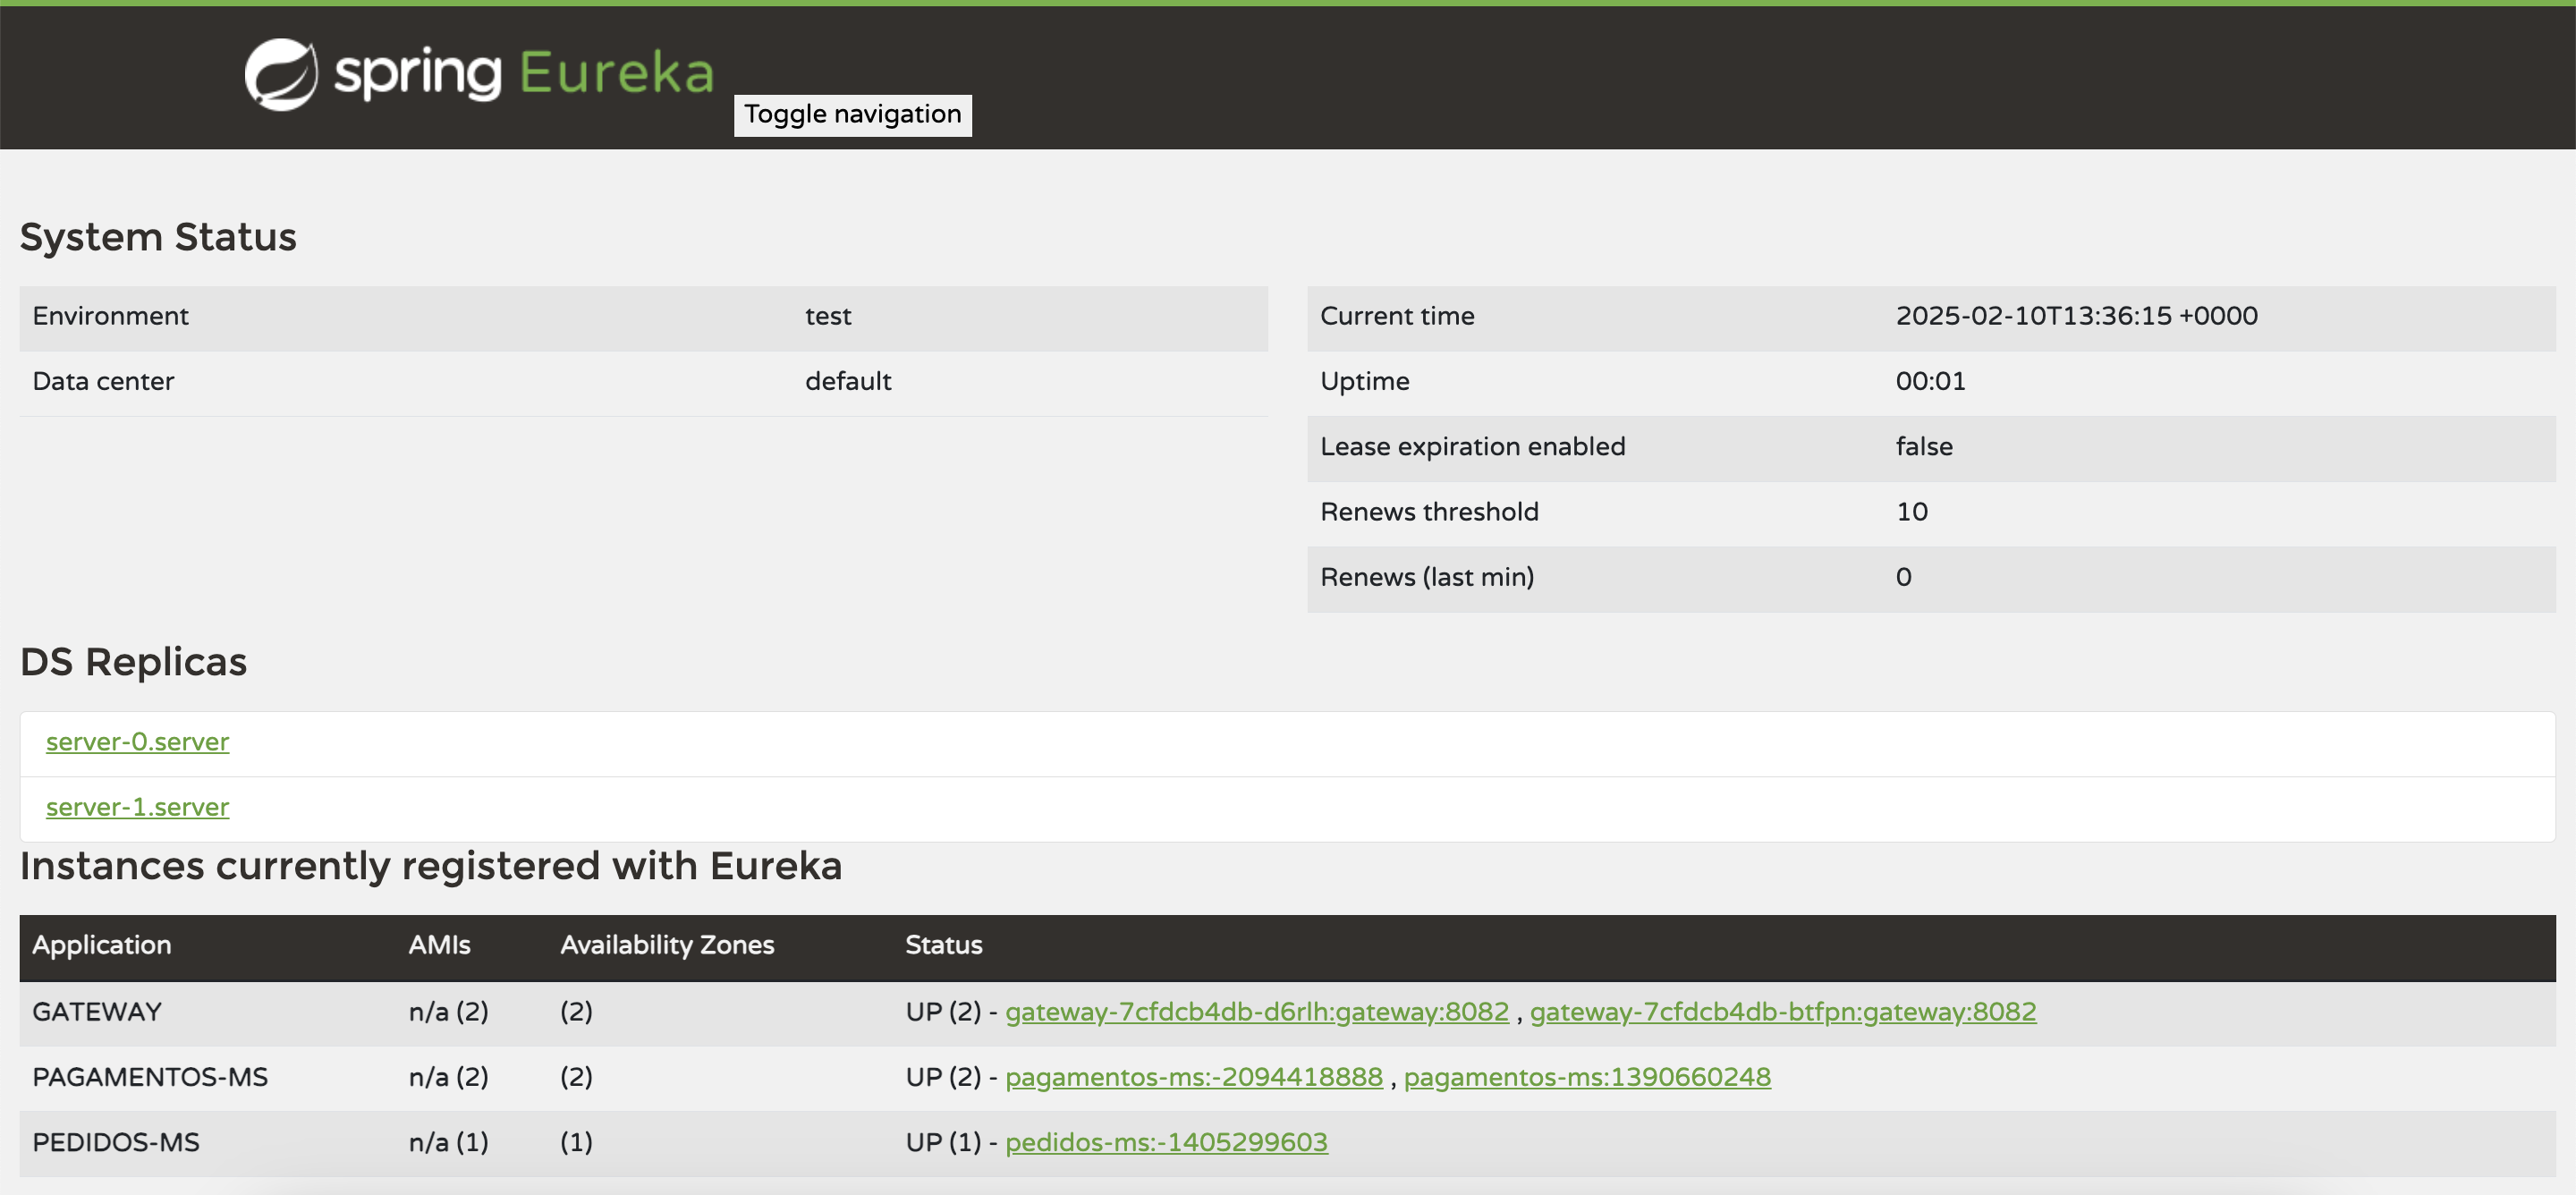Select the PEDIDOS-MS application cell
2576x1195 pixels.
coord(116,1142)
